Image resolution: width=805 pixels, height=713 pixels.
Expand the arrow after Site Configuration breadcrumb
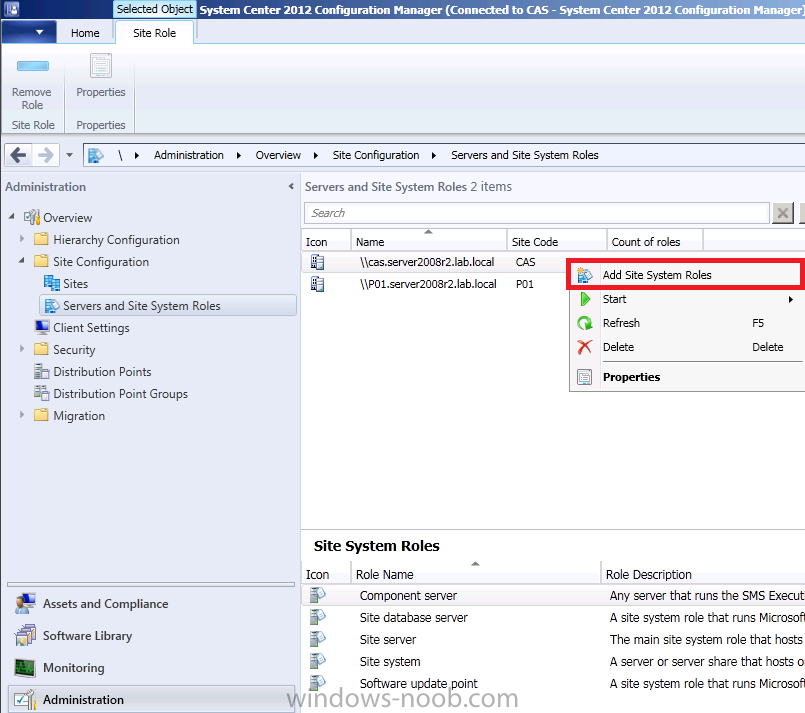[x=434, y=156]
